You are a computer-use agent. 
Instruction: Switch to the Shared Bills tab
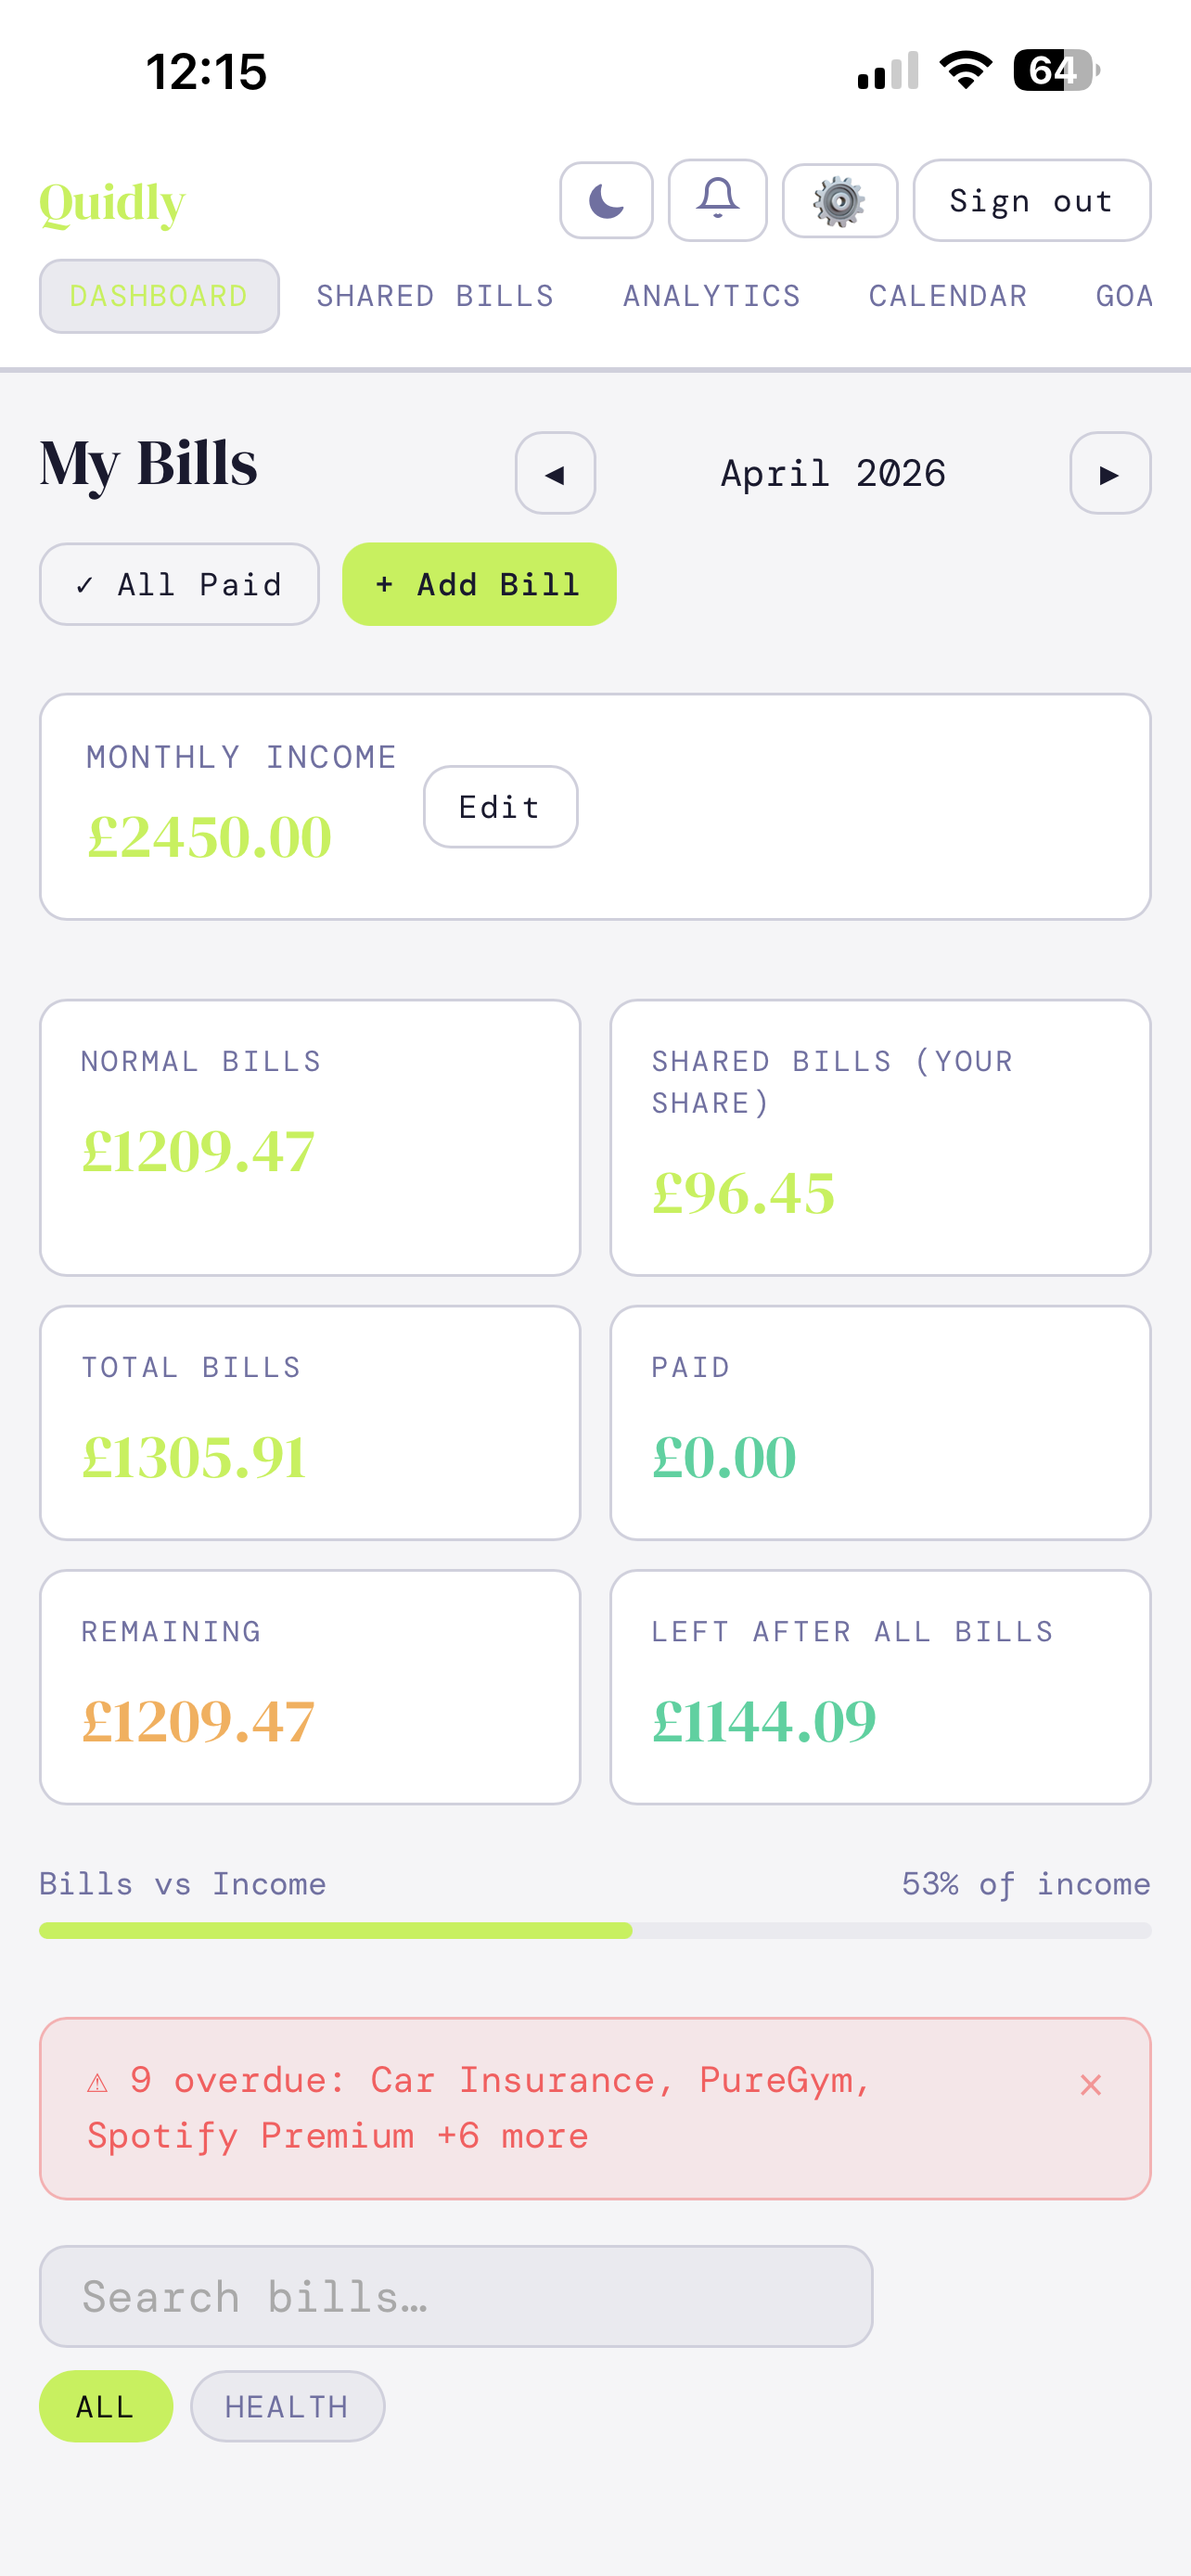point(435,296)
